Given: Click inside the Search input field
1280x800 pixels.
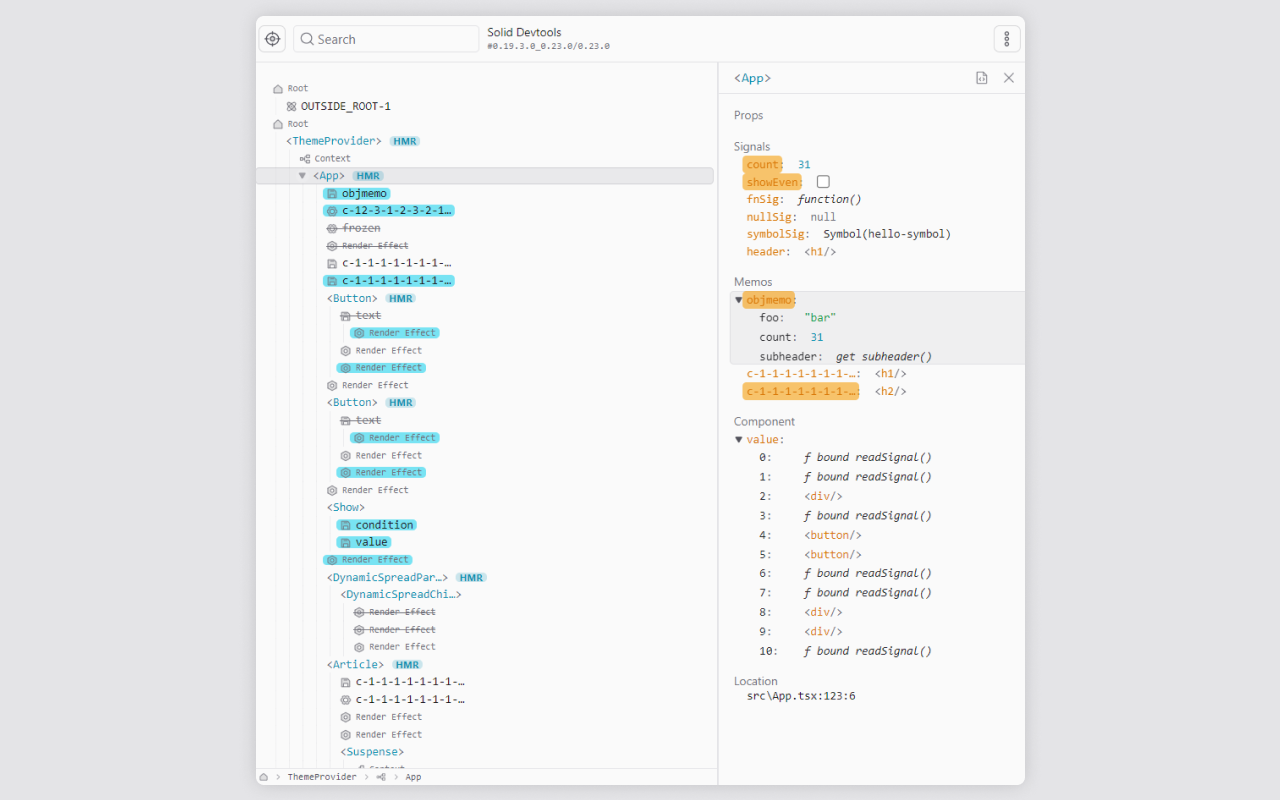Looking at the screenshot, I should 386,38.
